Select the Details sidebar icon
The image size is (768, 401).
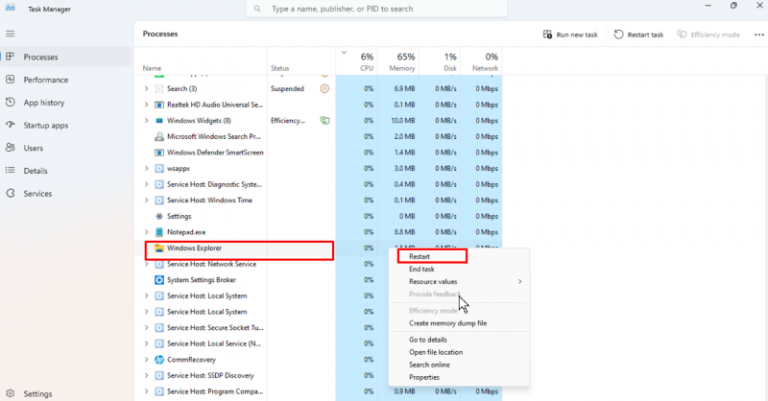tap(9, 171)
